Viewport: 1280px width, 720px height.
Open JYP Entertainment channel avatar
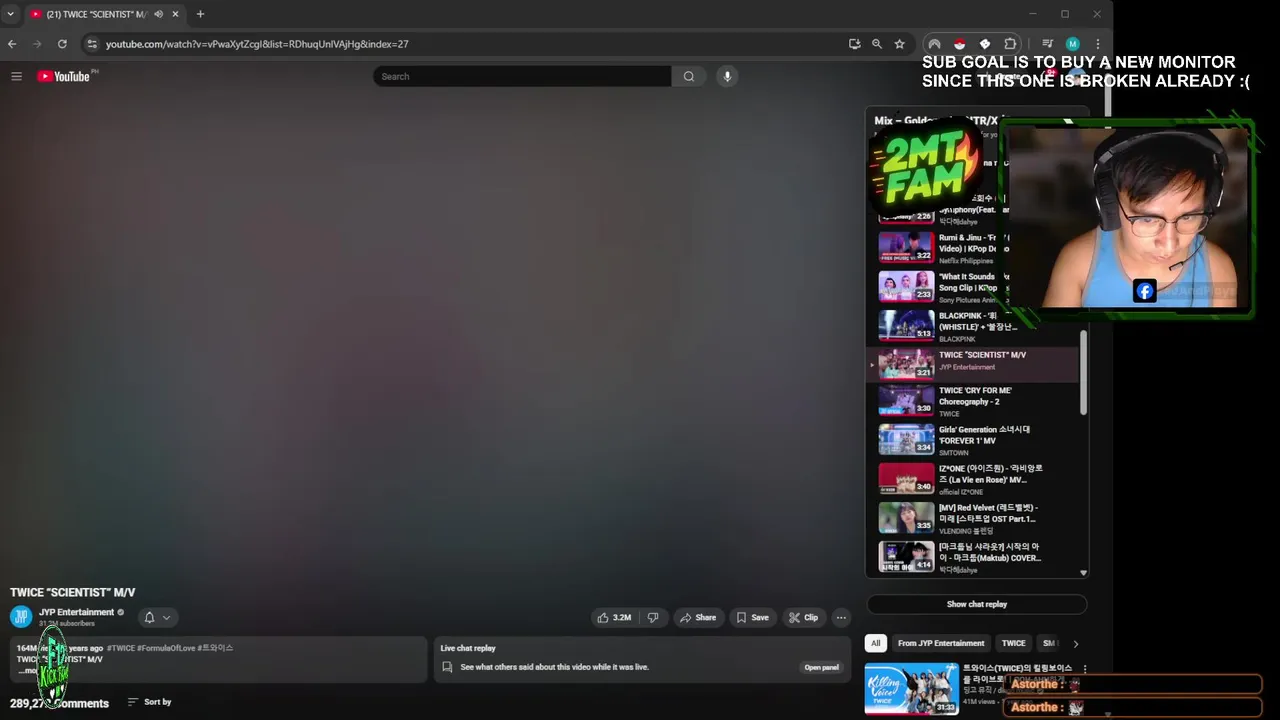(x=21, y=617)
